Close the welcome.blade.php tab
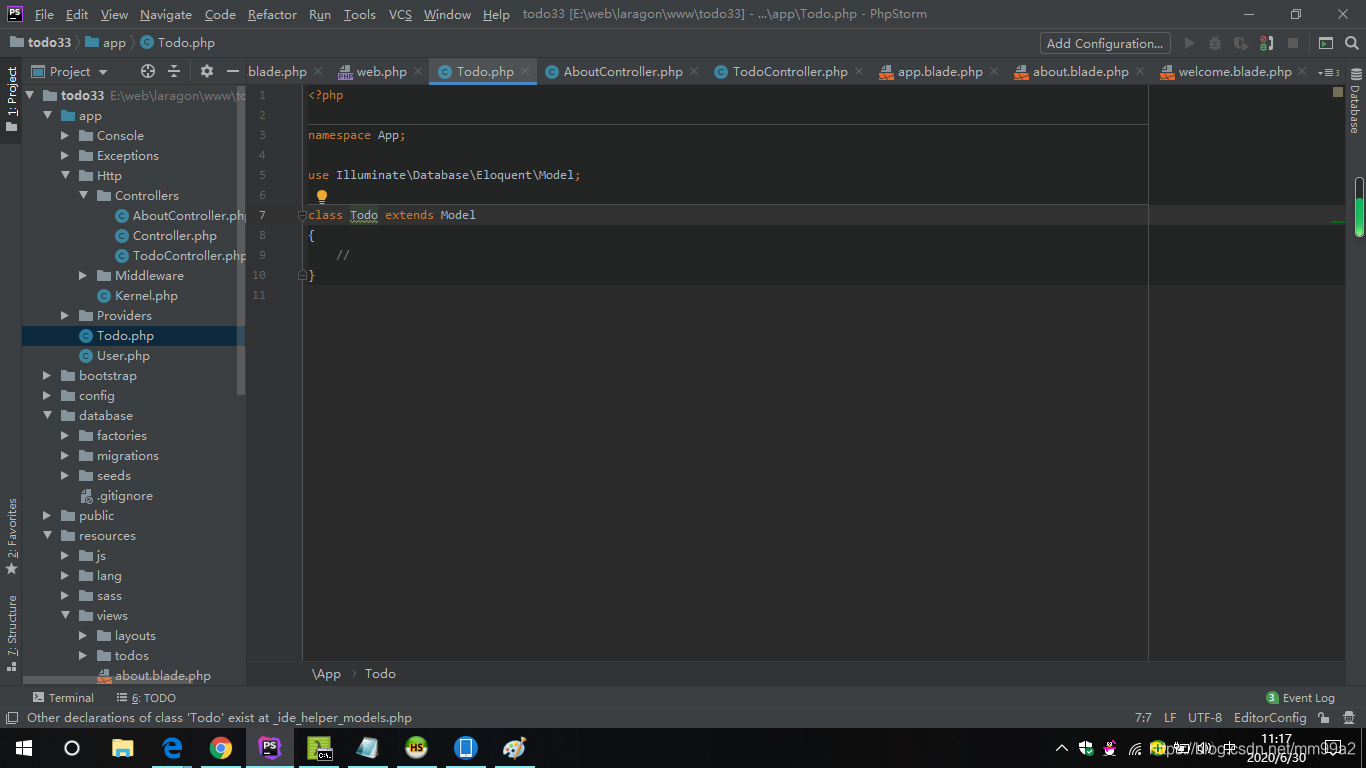The height and width of the screenshot is (768, 1366). click(x=1302, y=72)
